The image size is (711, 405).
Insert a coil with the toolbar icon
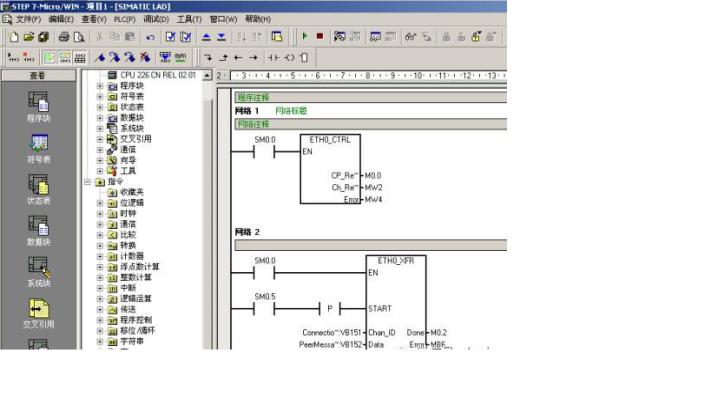click(x=290, y=58)
